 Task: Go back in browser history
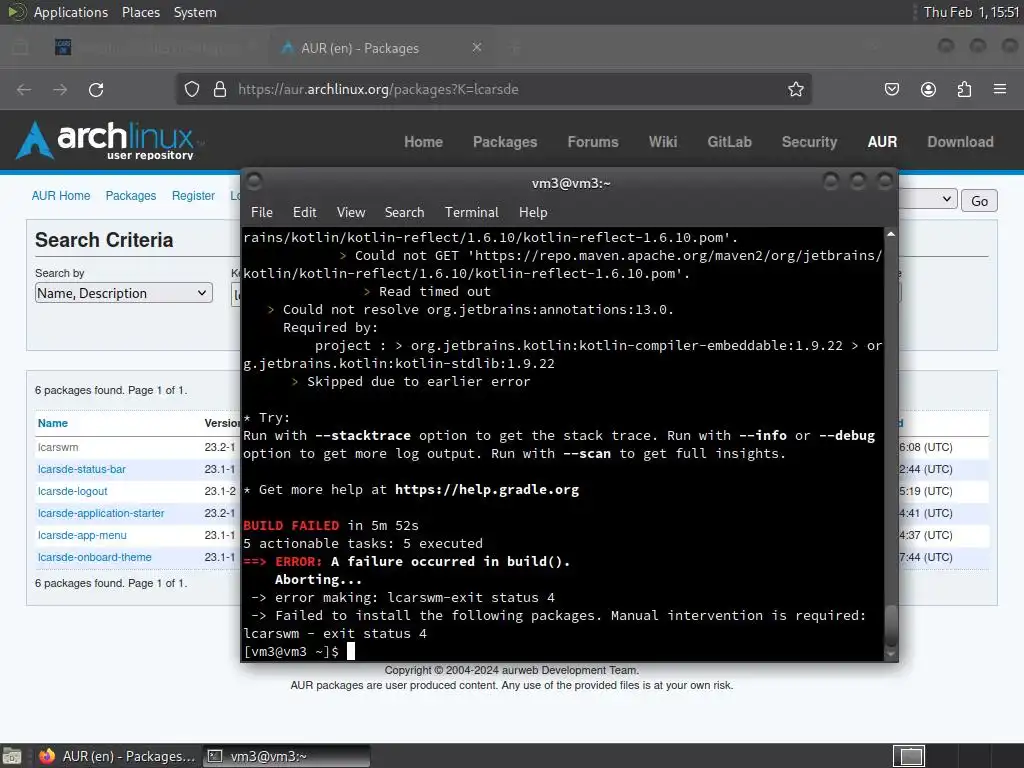(x=24, y=89)
